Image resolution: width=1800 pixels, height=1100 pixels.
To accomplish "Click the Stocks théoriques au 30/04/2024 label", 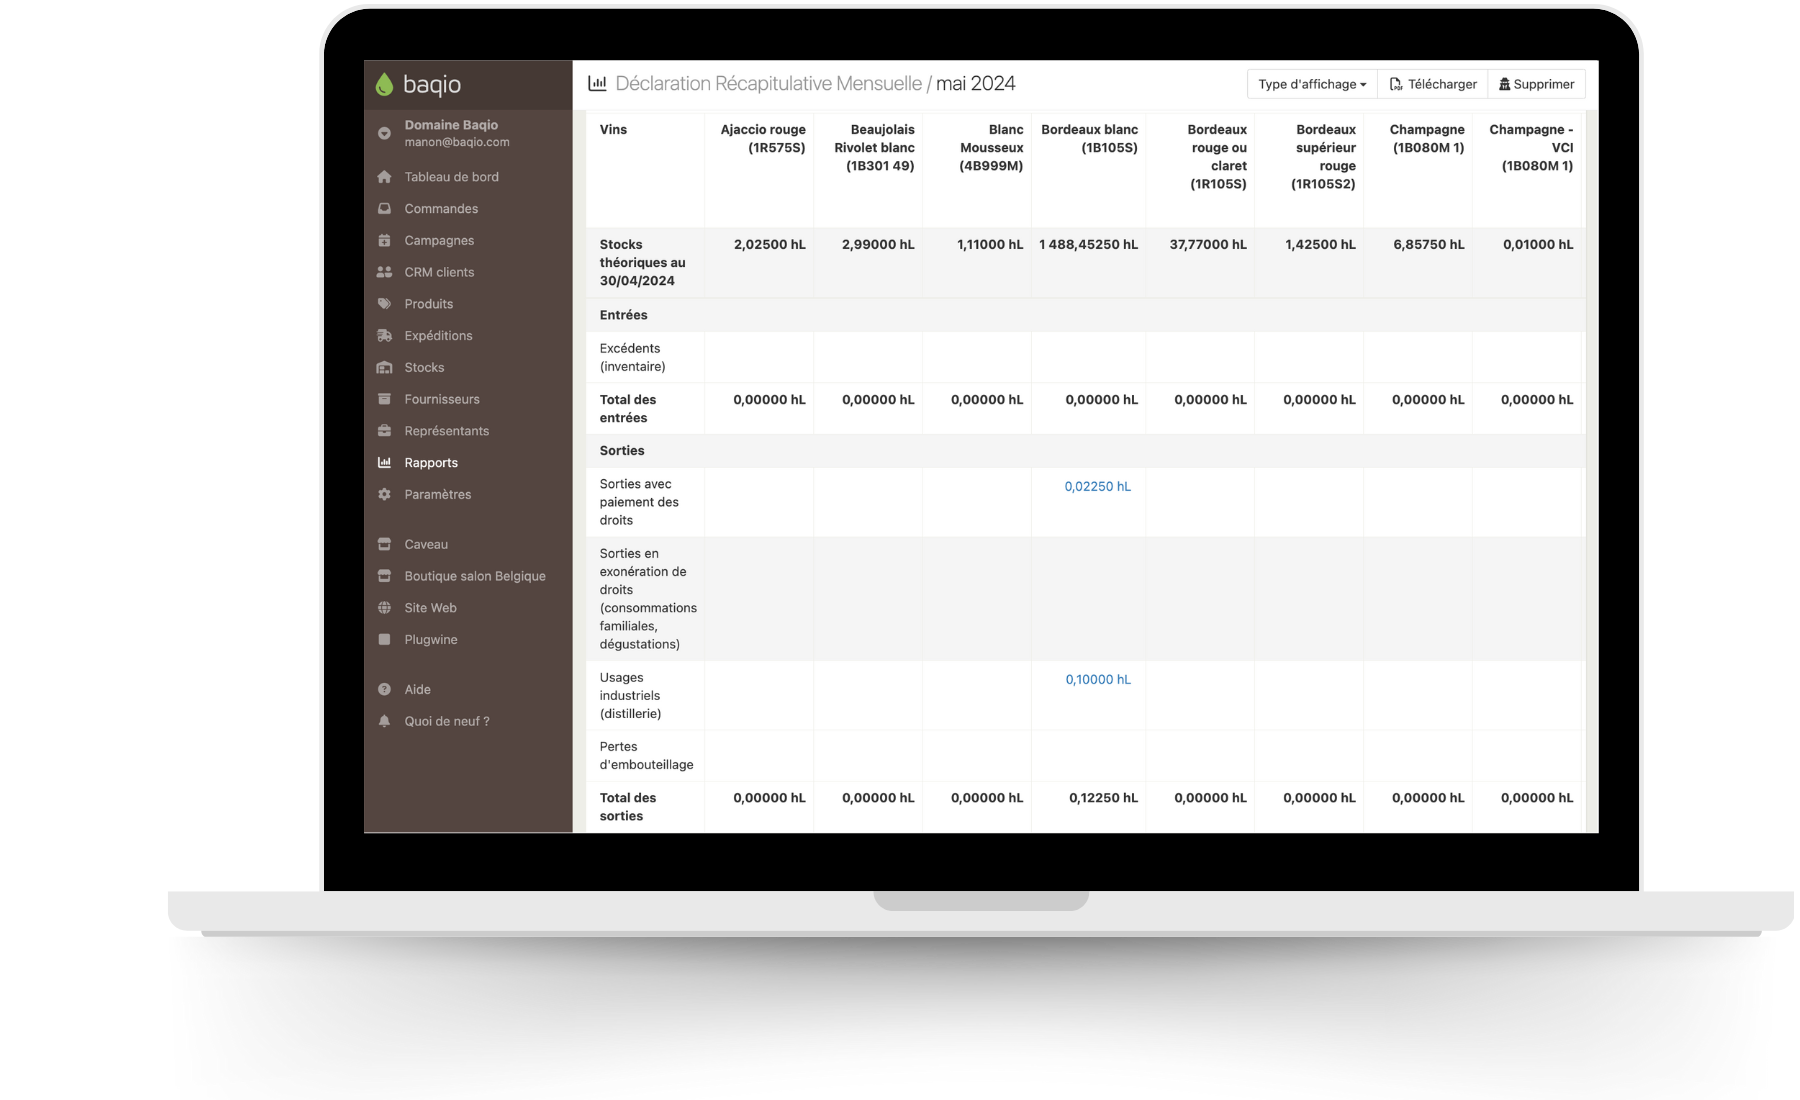I will click(x=642, y=263).
